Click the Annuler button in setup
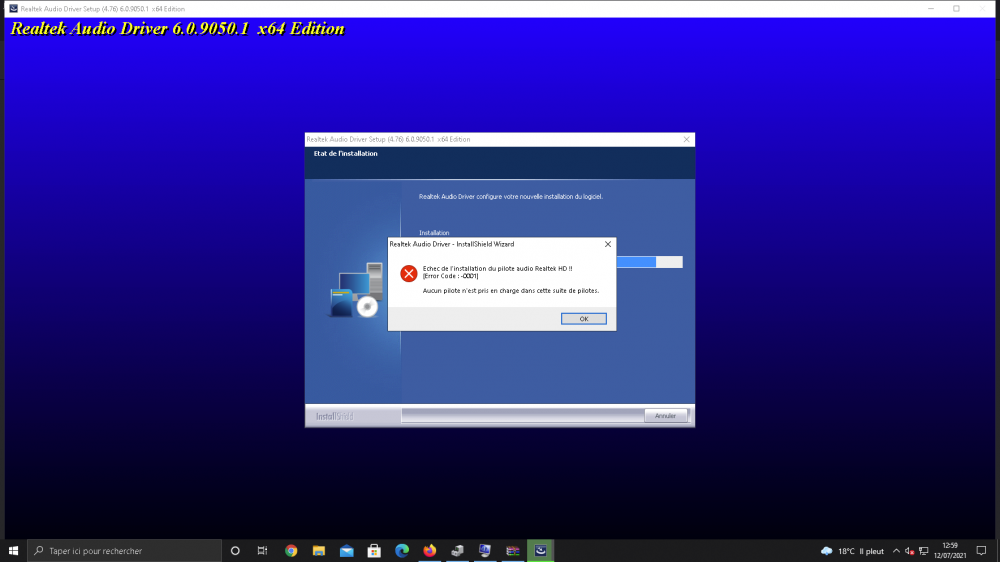The image size is (1000, 562). pos(666,415)
